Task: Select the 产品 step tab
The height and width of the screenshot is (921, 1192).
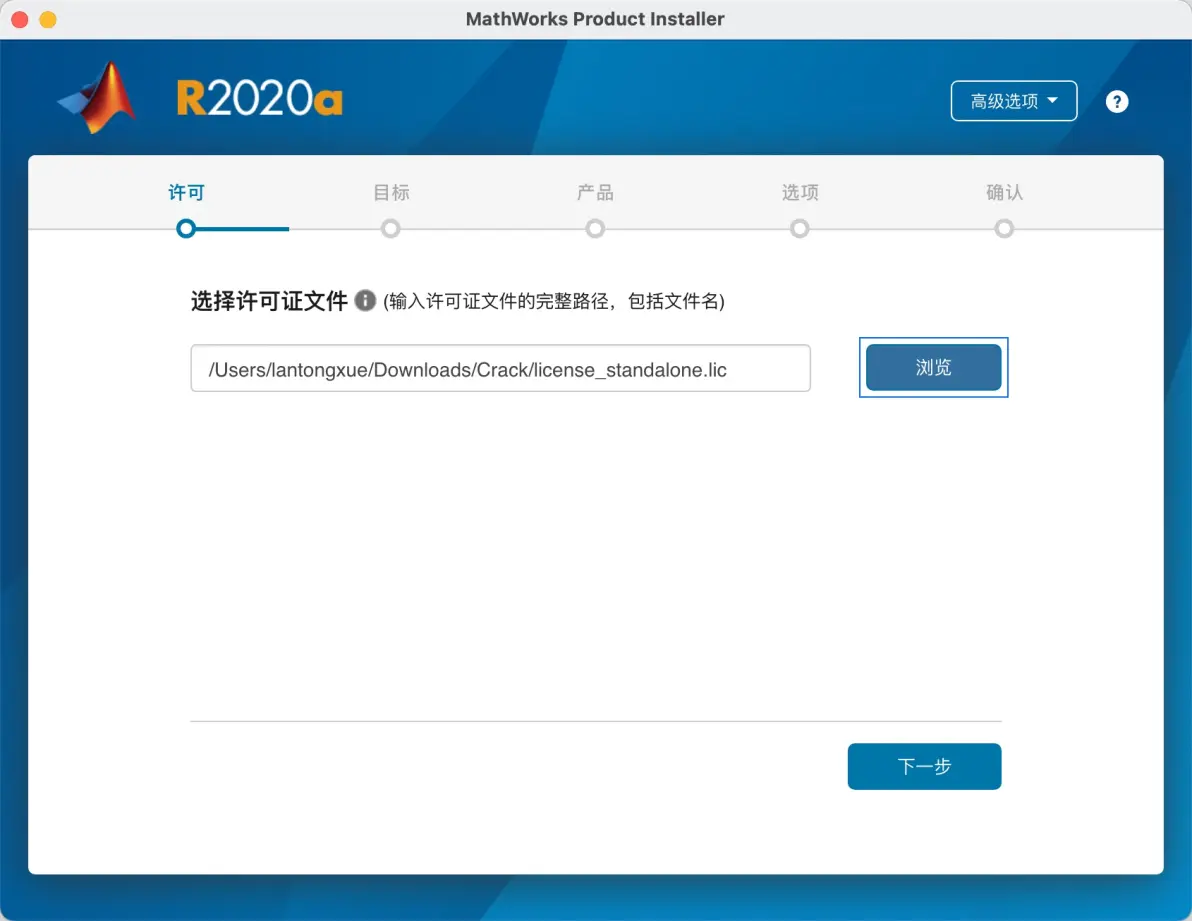Action: point(595,192)
